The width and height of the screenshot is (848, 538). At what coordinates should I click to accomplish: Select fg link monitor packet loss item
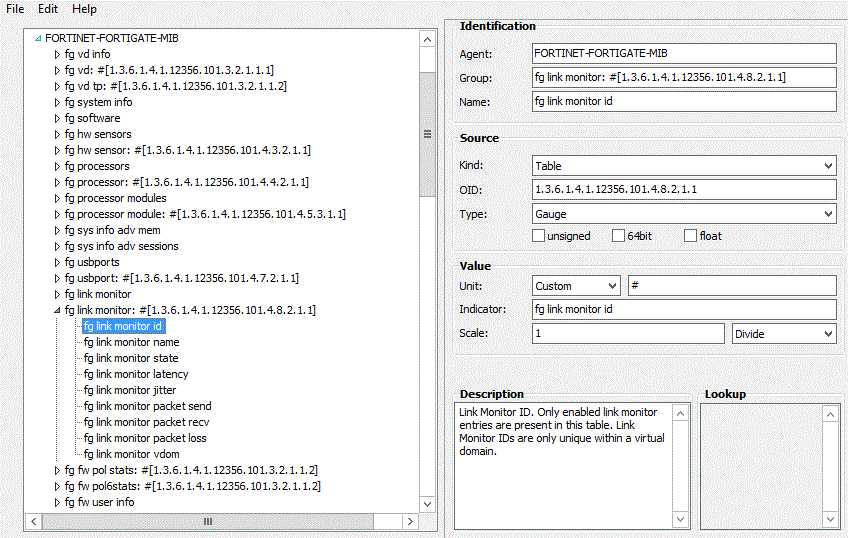145,438
